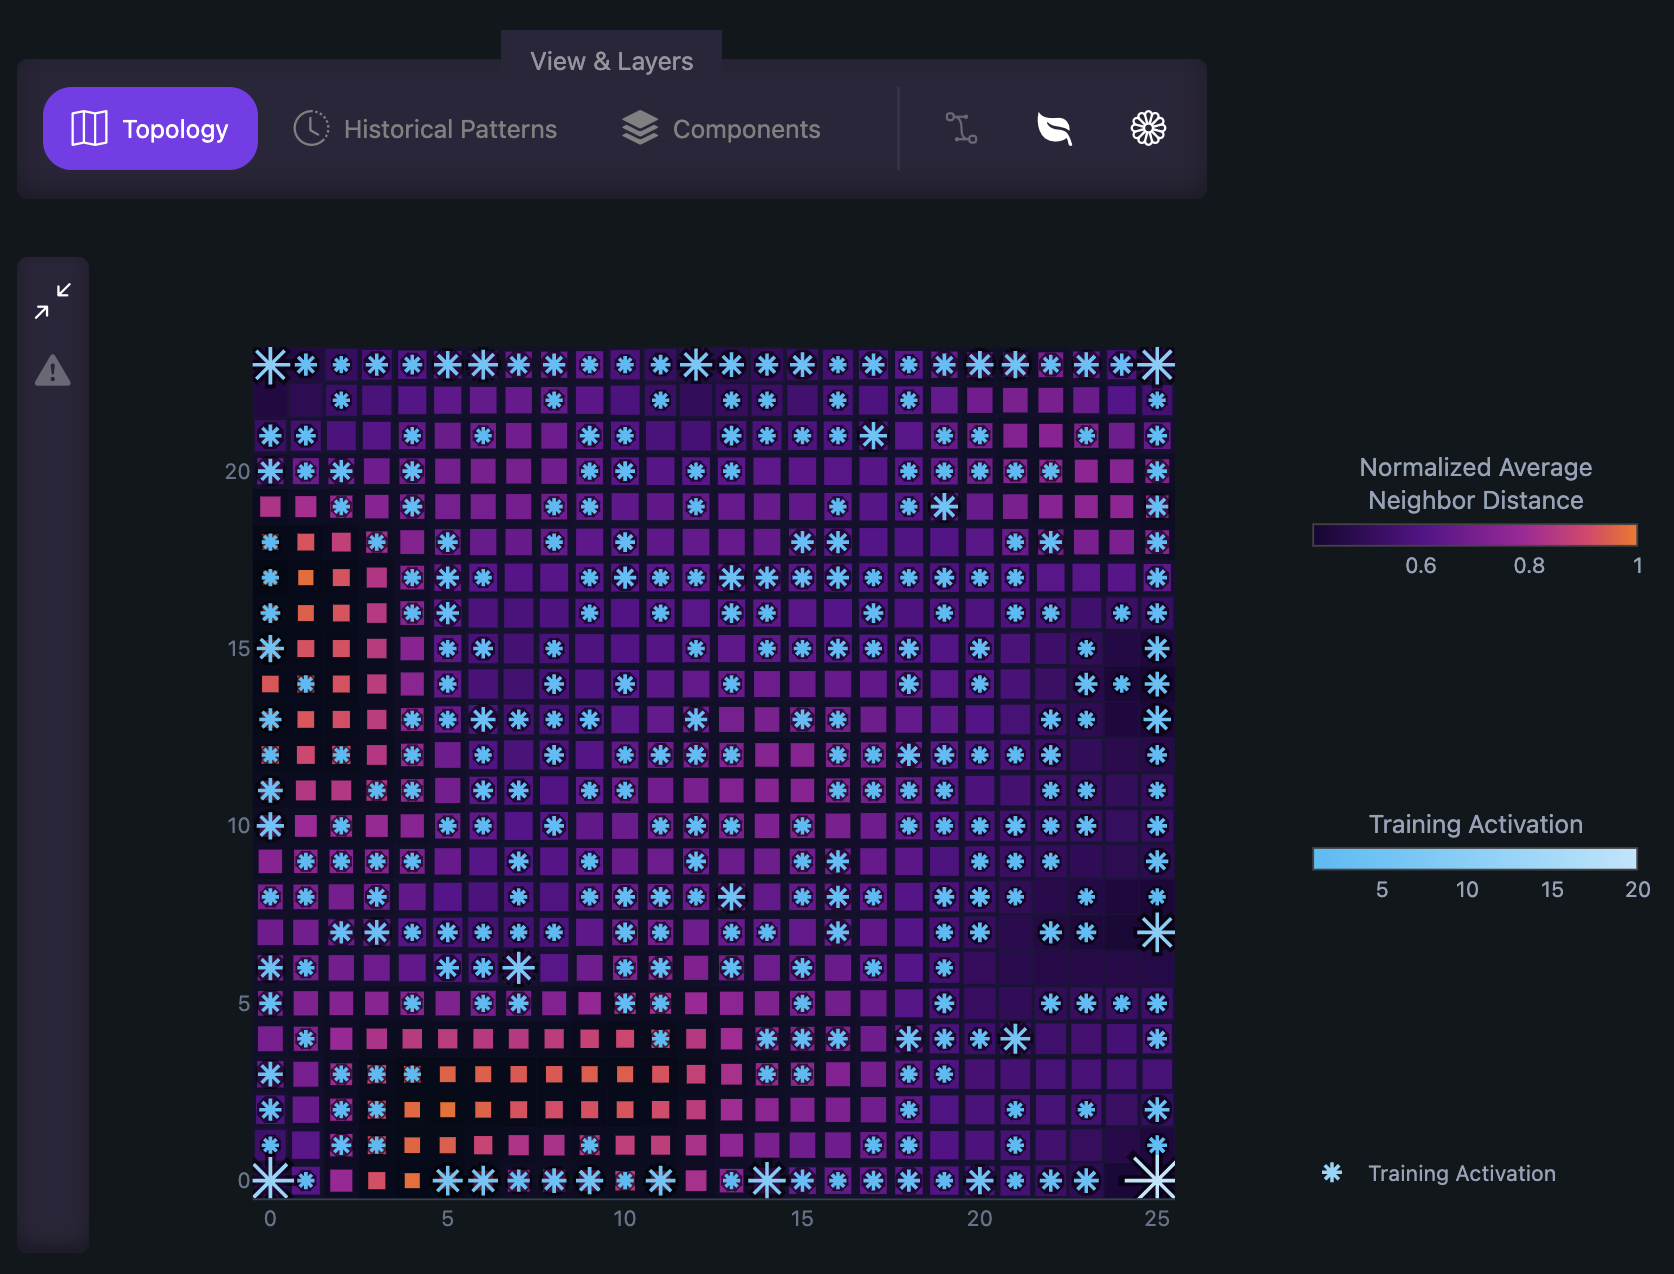
Task: Toggle the connection path layer icon
Action: 961,128
